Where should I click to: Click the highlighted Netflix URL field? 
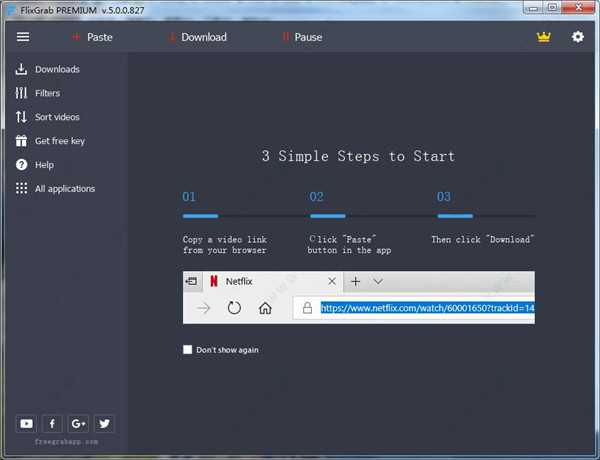coord(427,308)
